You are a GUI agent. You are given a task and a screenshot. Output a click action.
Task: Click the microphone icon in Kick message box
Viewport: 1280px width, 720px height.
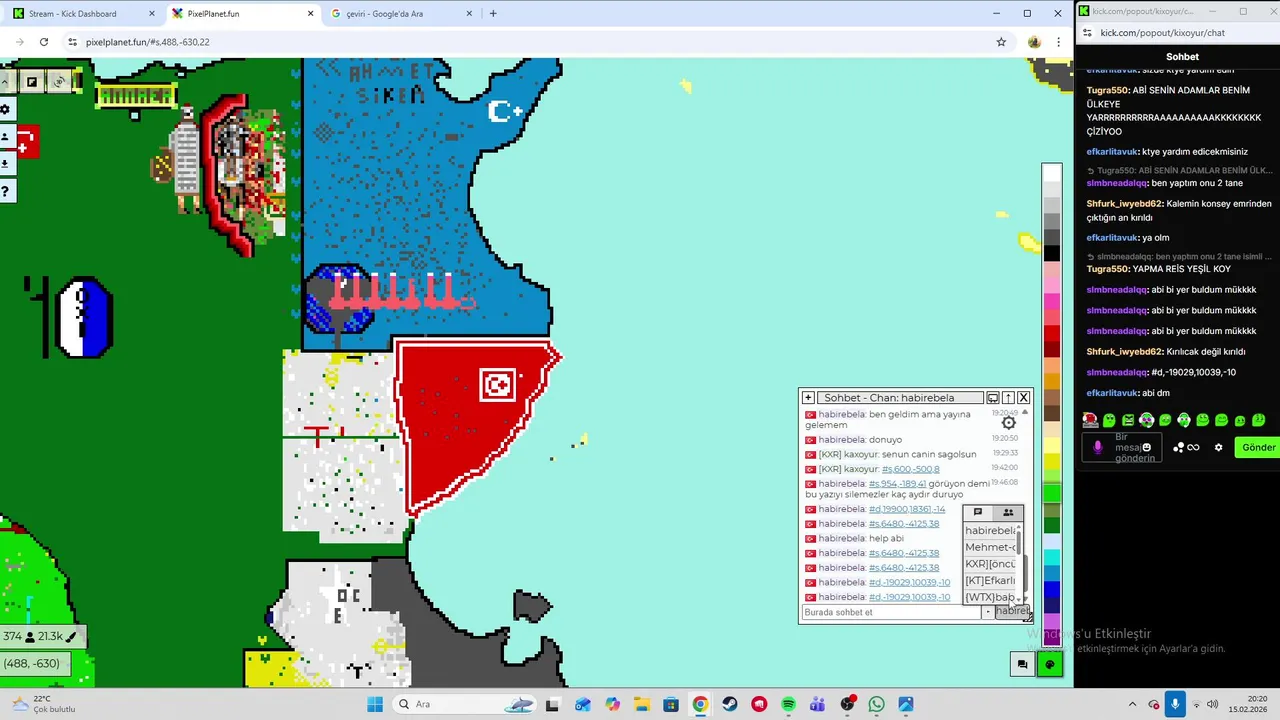pyautogui.click(x=1098, y=447)
